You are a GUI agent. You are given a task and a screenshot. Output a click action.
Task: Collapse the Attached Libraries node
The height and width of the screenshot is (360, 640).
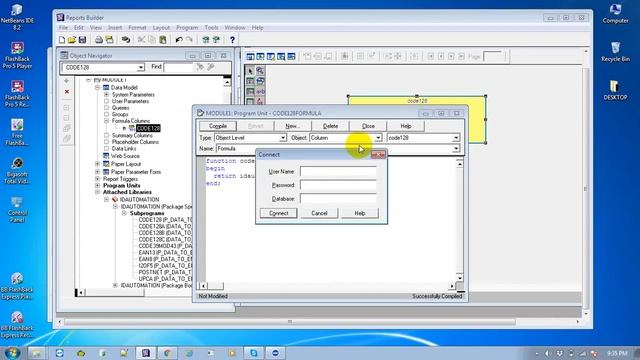[98, 192]
